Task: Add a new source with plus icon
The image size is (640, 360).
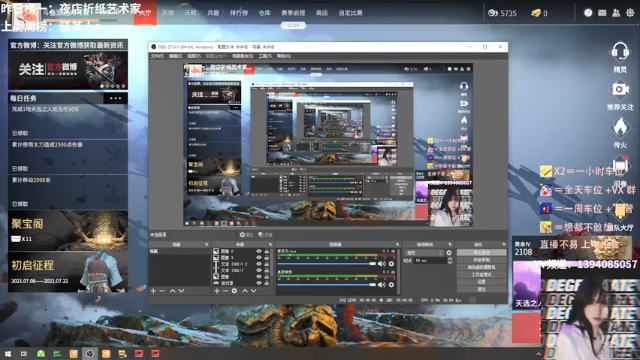Action: 217,291
